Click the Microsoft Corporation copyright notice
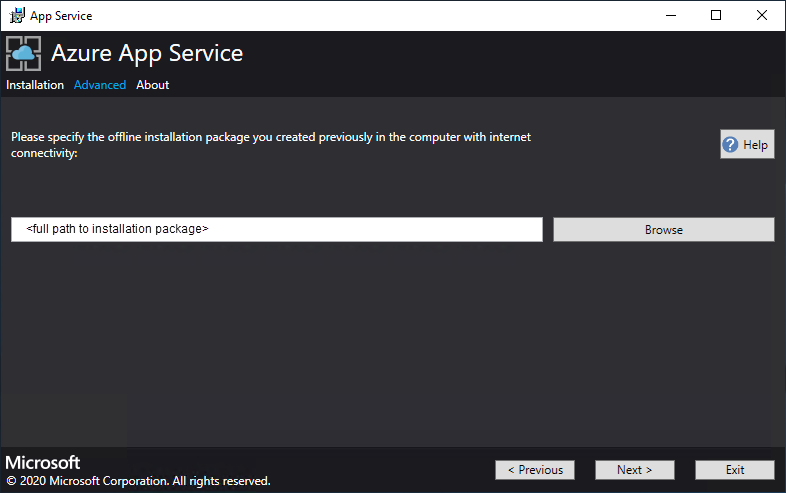 point(138,481)
